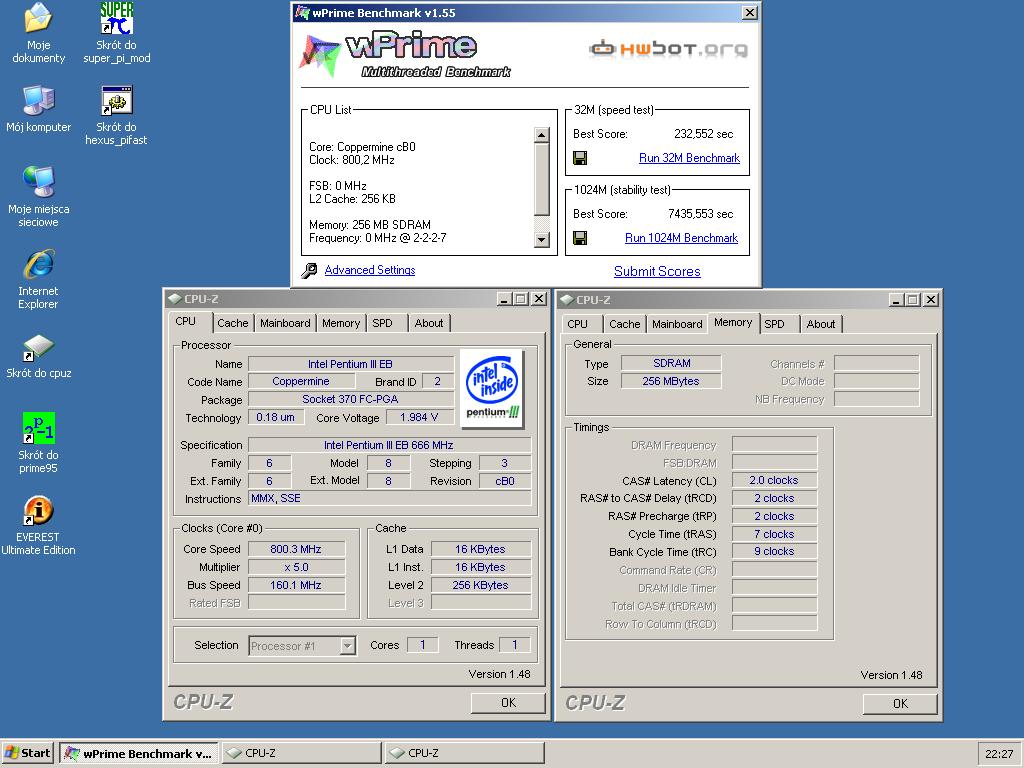Open Skrót do super_pi_mod shortcut
Screen dimensions: 1024x768
tap(116, 33)
